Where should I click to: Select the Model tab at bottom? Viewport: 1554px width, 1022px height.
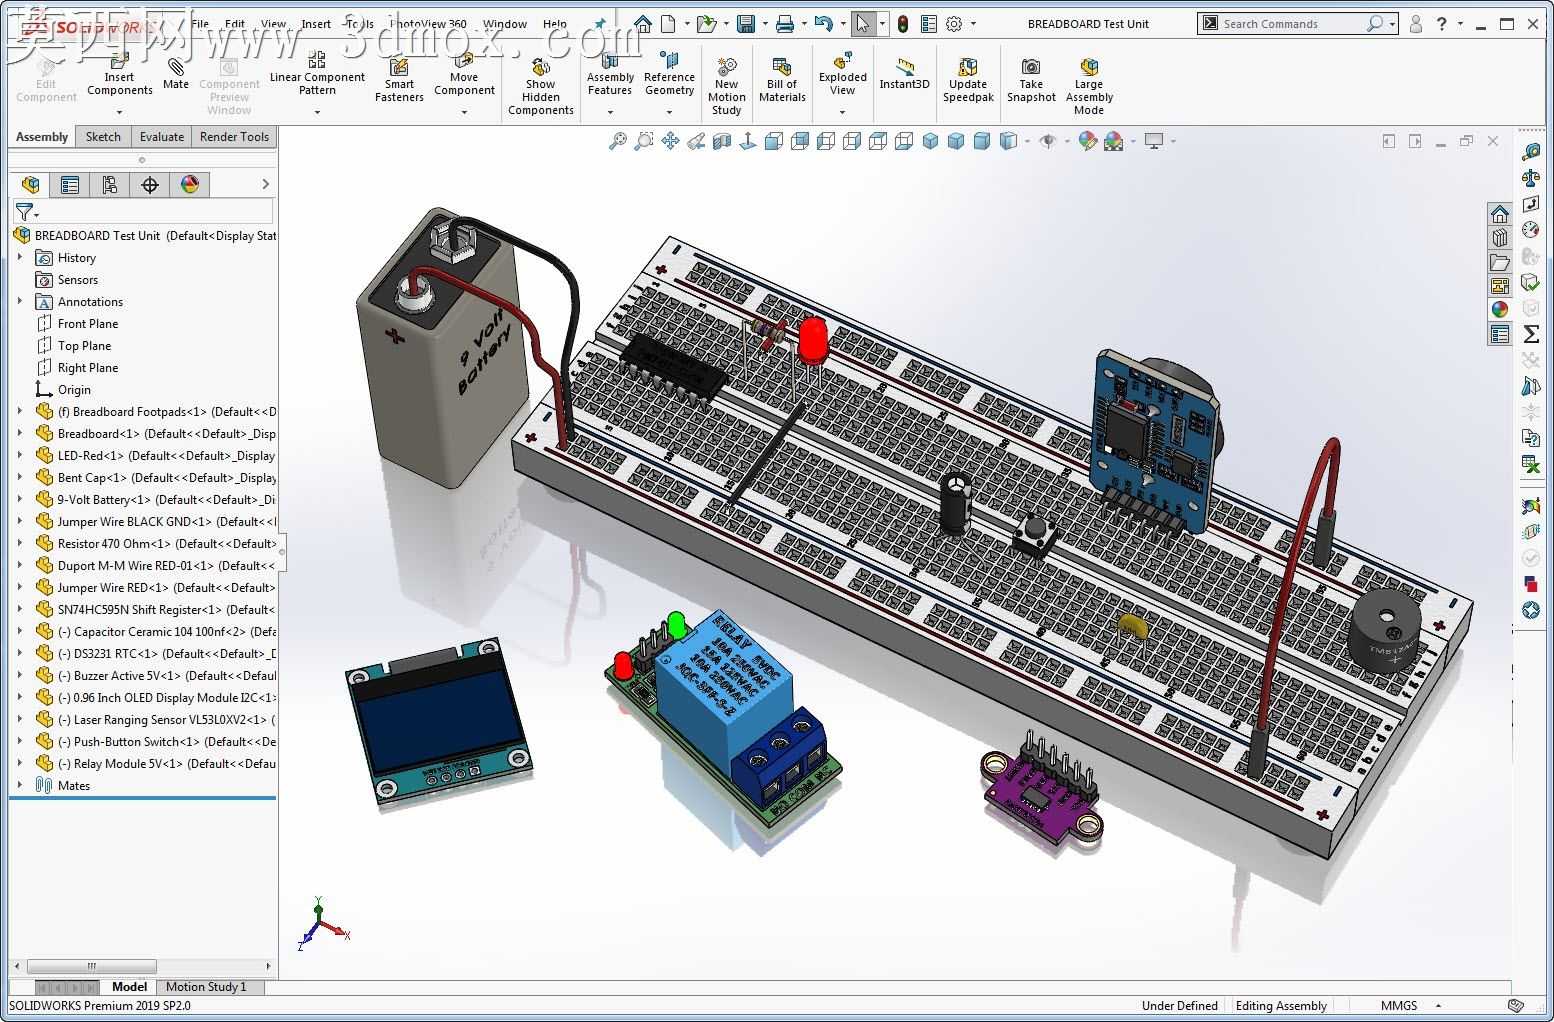(129, 987)
